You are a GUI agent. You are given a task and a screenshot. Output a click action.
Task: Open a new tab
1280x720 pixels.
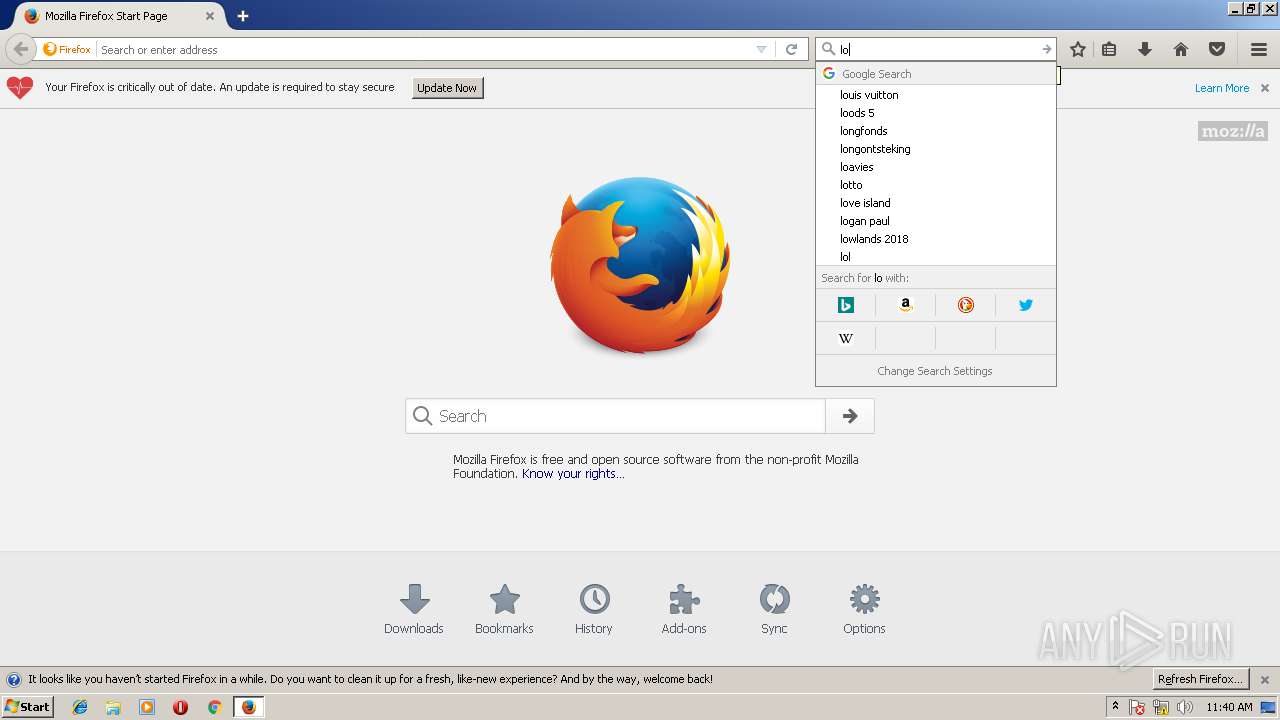243,16
